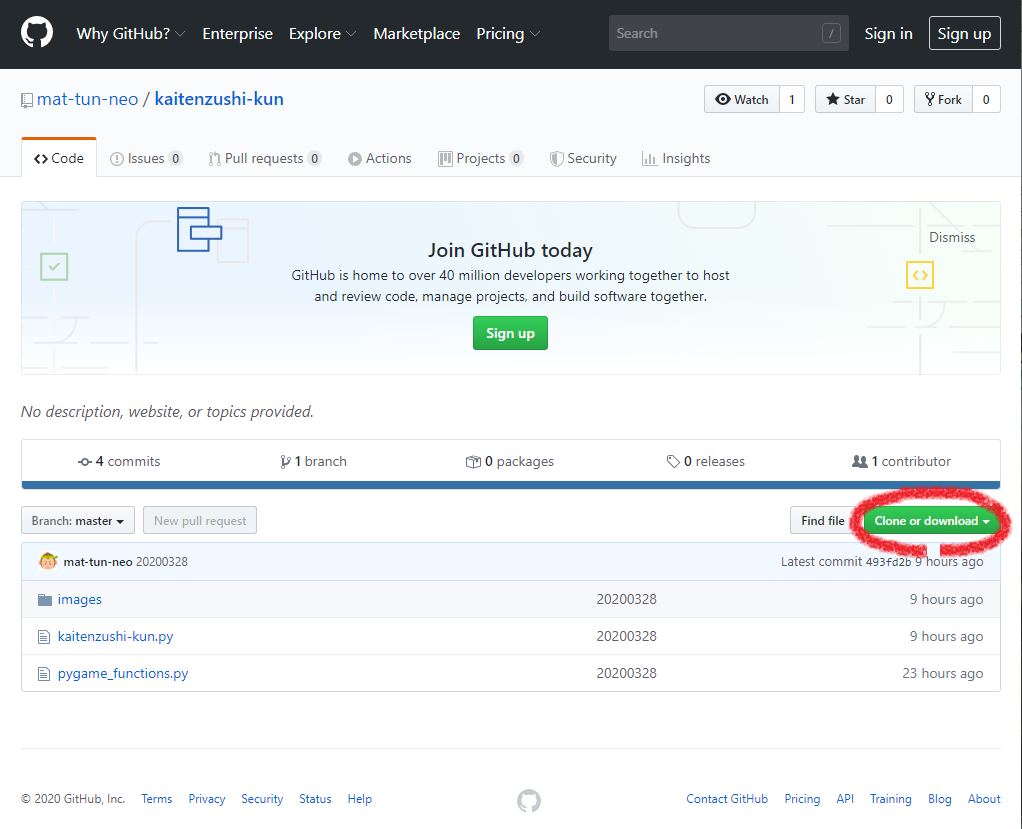View the 4 commits history
The height and width of the screenshot is (829, 1022).
click(119, 461)
